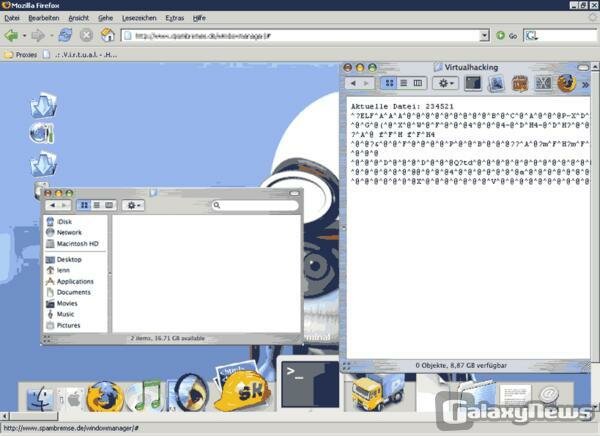Open the back history dropdown arrow
The height and width of the screenshot is (436, 600).
click(24, 36)
